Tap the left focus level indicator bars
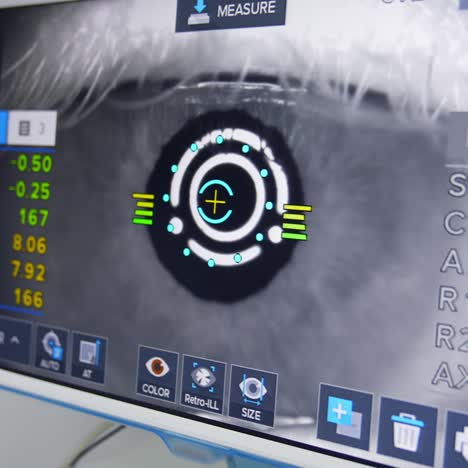This screenshot has height=468, width=468. point(143,209)
